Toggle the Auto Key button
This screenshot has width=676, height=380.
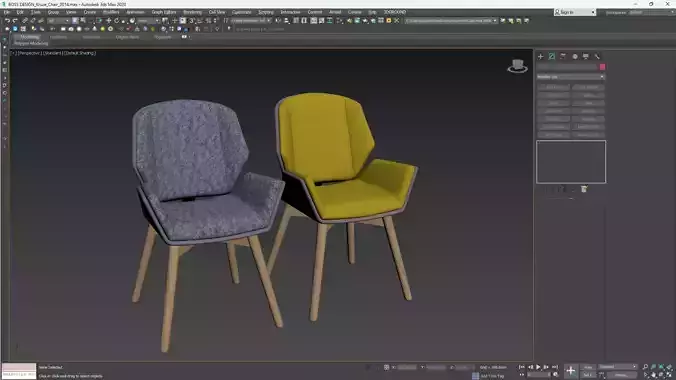tap(588, 367)
